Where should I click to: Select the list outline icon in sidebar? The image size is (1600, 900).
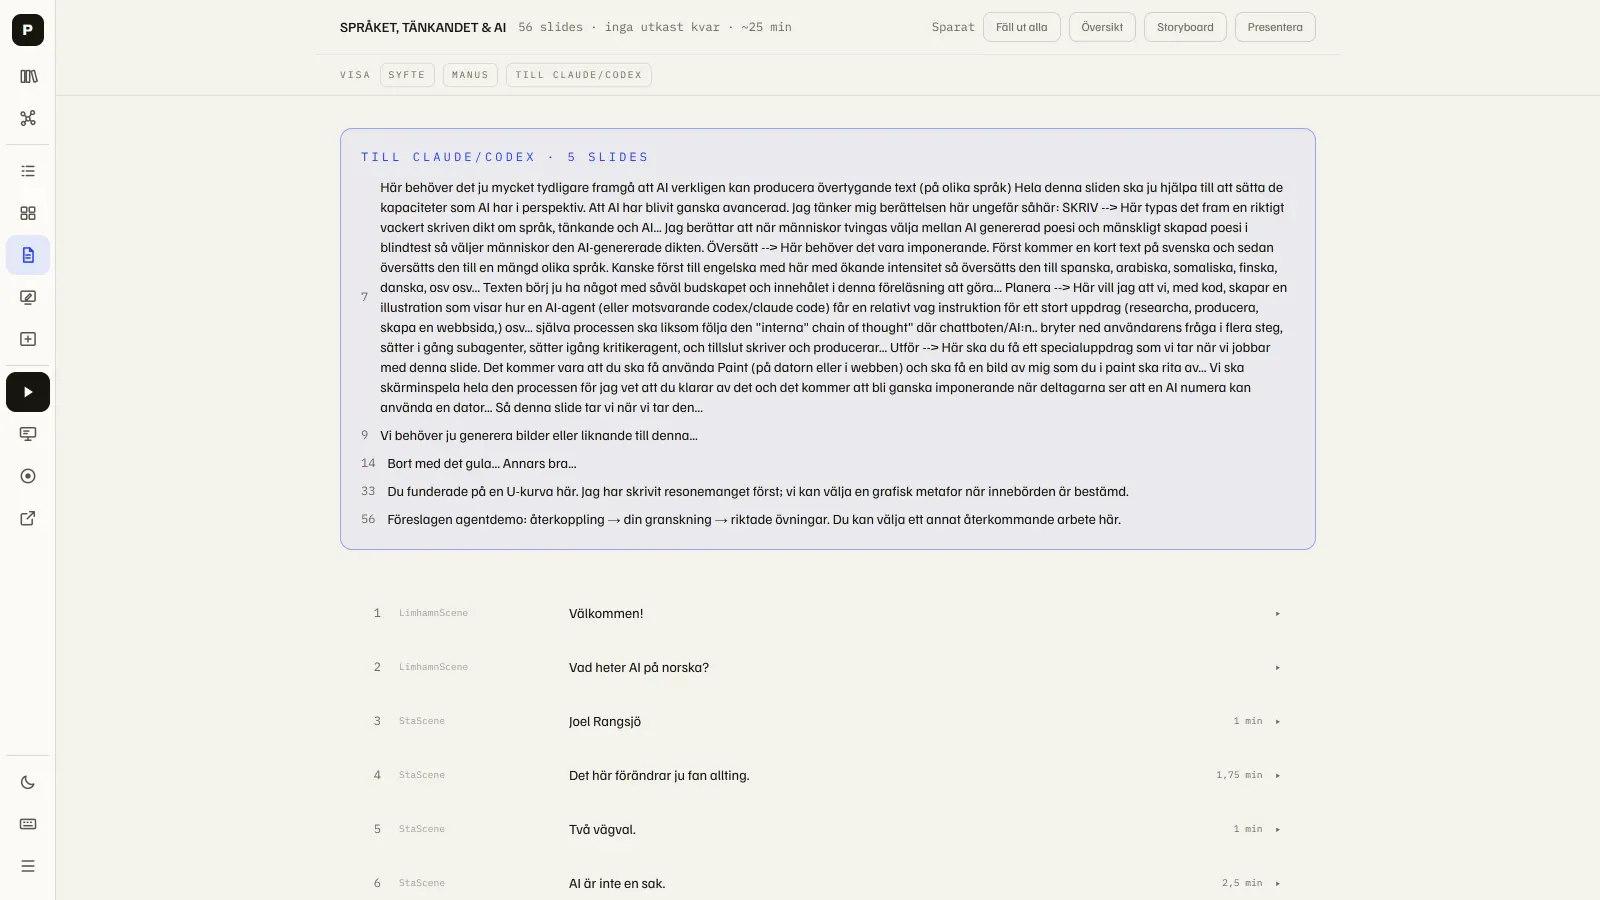[x=28, y=171]
